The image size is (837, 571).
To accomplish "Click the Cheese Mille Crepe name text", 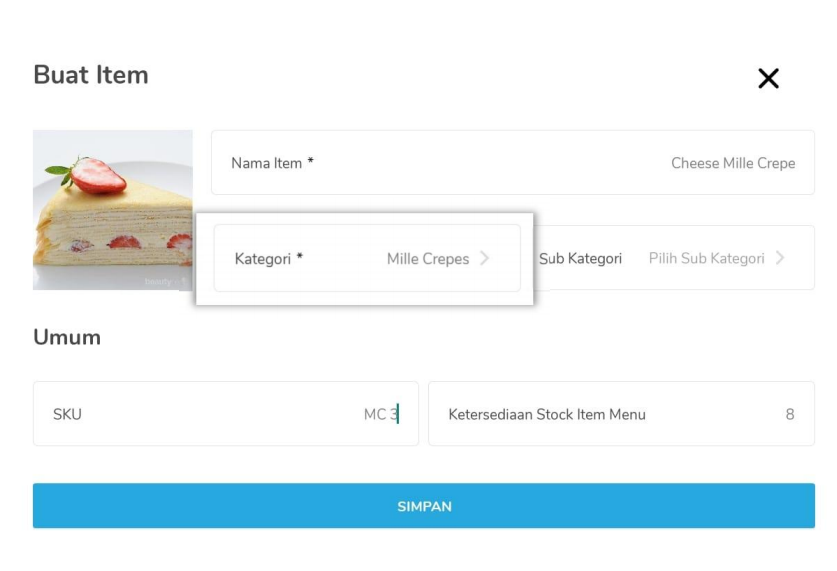I will coord(732,163).
